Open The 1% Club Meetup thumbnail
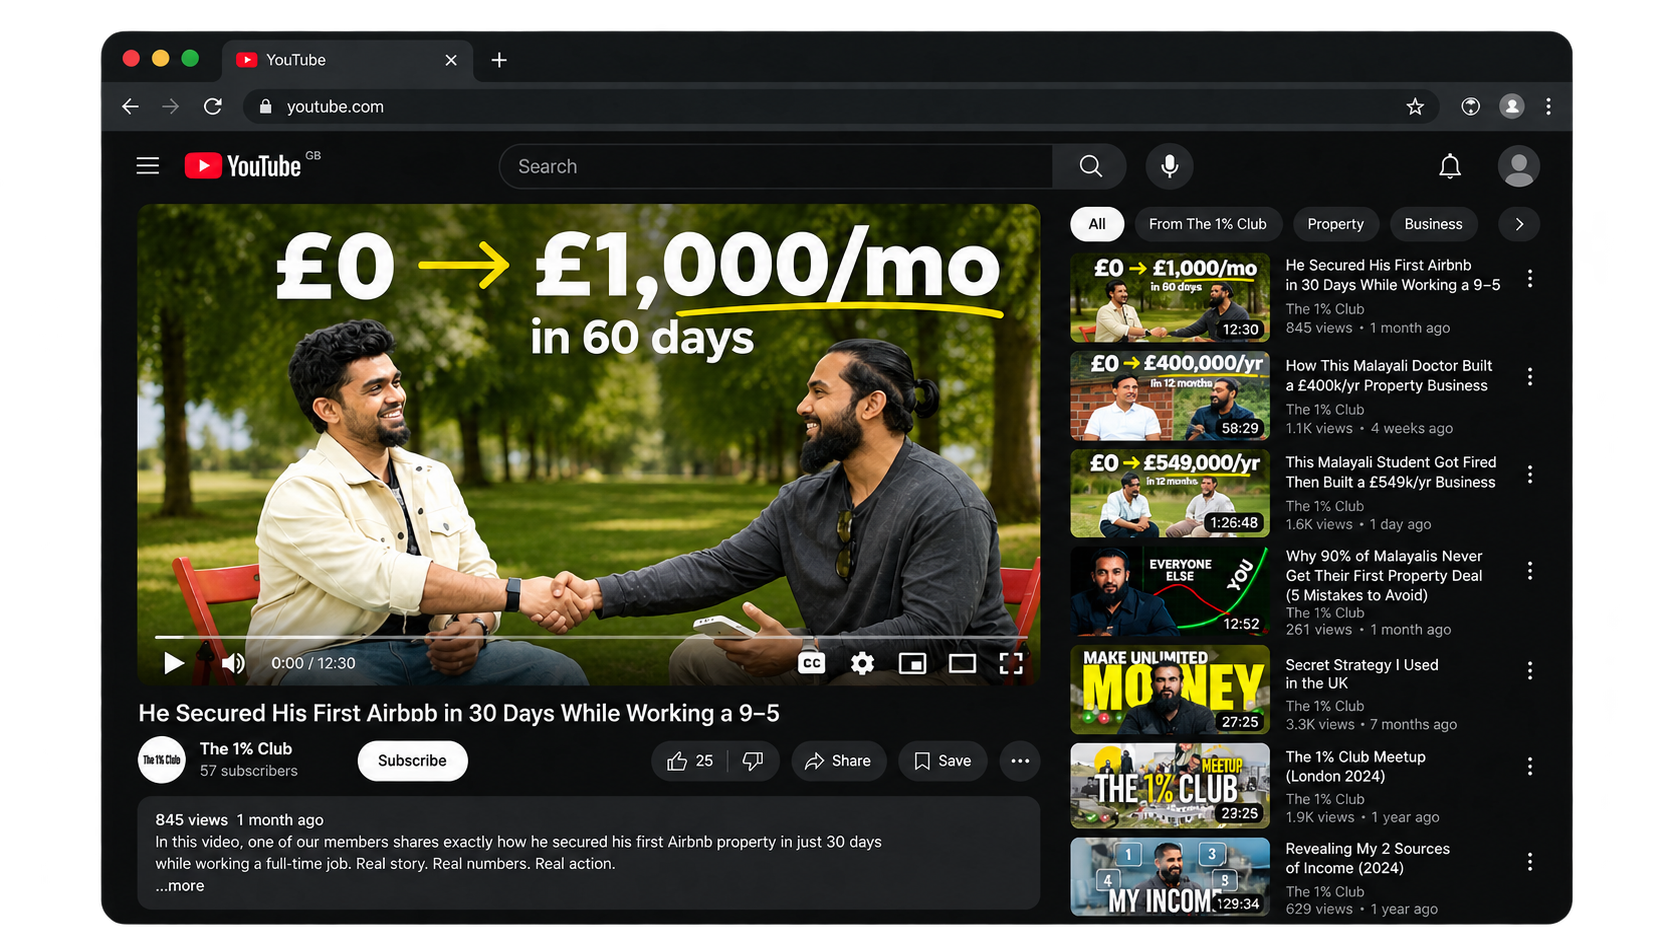This screenshot has height=941, width=1672. [1170, 786]
